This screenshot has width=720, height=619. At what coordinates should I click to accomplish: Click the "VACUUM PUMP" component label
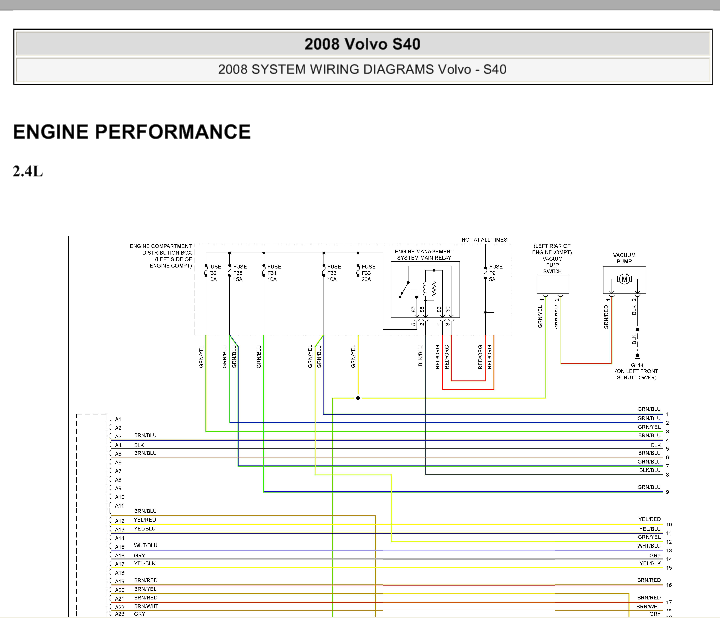624,258
